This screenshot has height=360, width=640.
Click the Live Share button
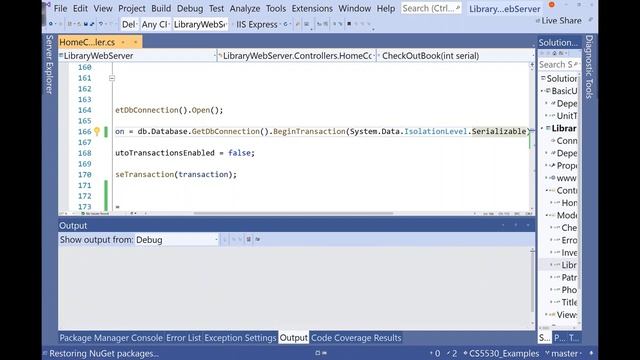coord(558,20)
